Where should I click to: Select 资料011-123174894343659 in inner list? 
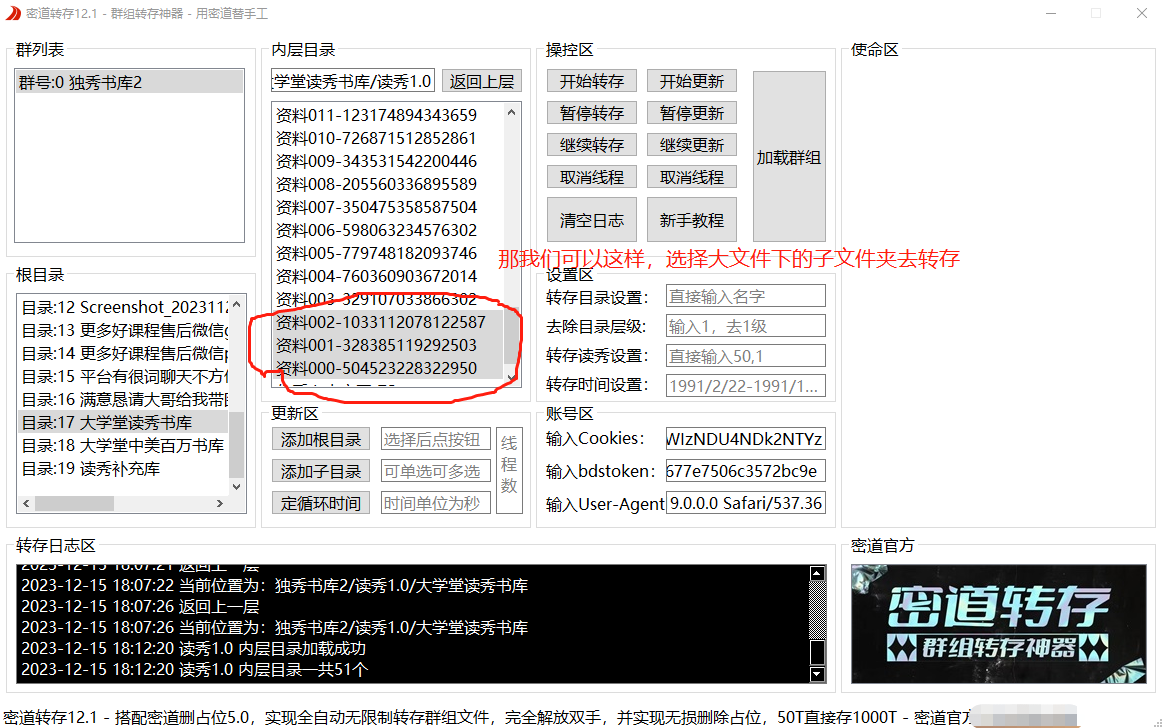(x=389, y=115)
